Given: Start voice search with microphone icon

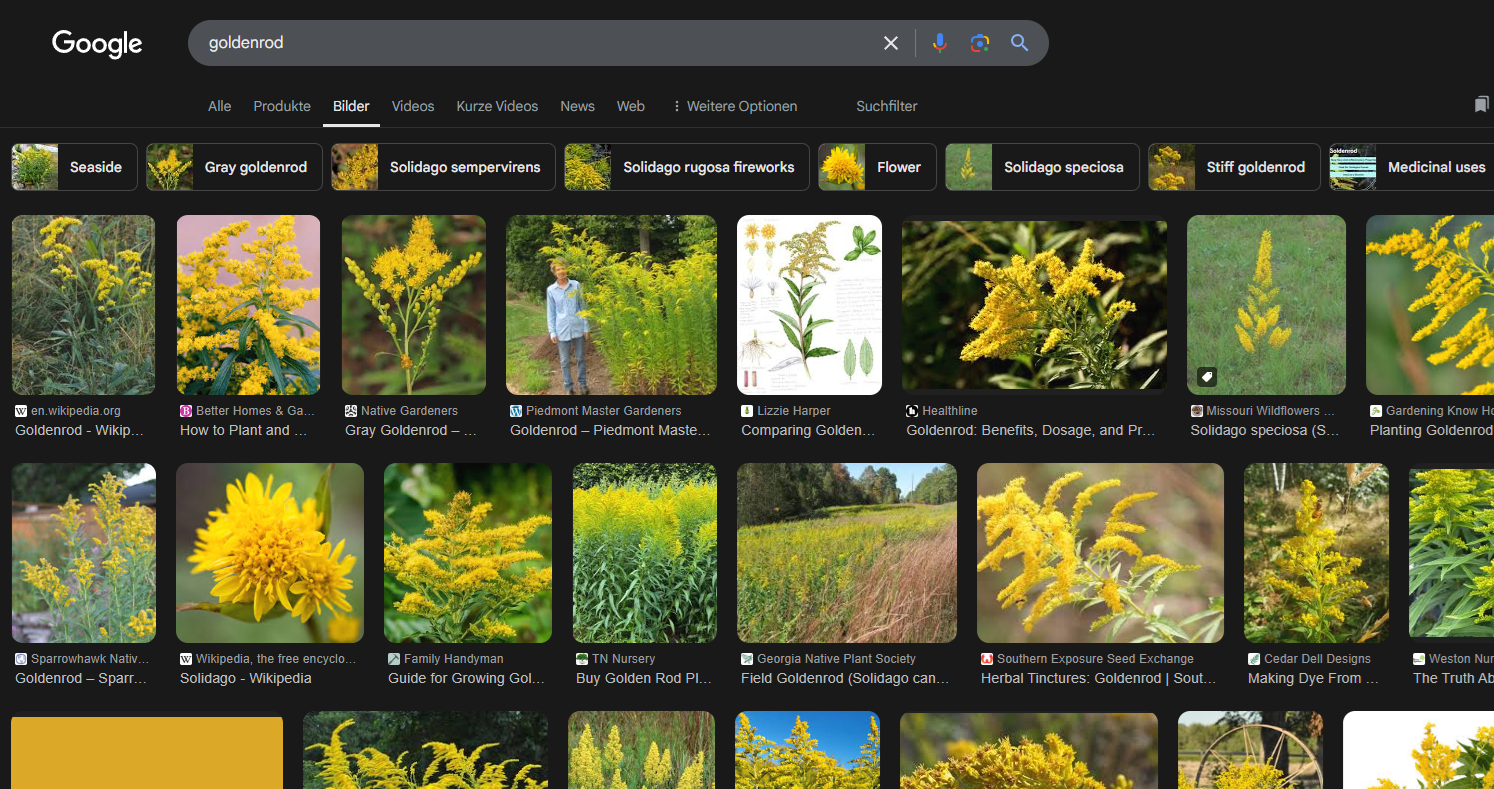Looking at the screenshot, I should pos(939,43).
